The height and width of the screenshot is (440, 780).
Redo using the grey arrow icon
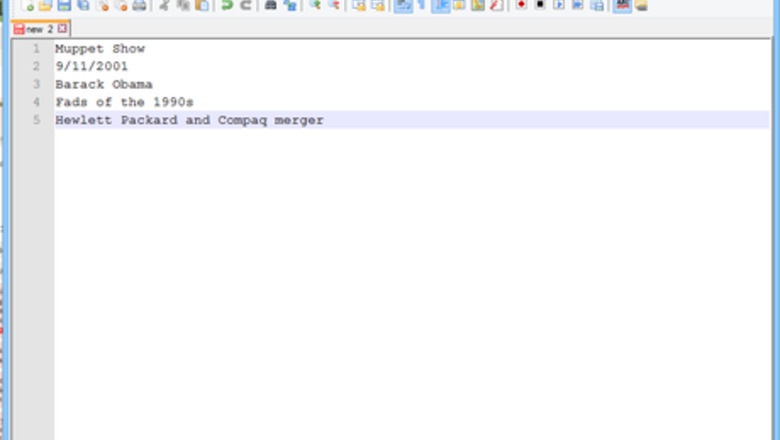coord(245,5)
